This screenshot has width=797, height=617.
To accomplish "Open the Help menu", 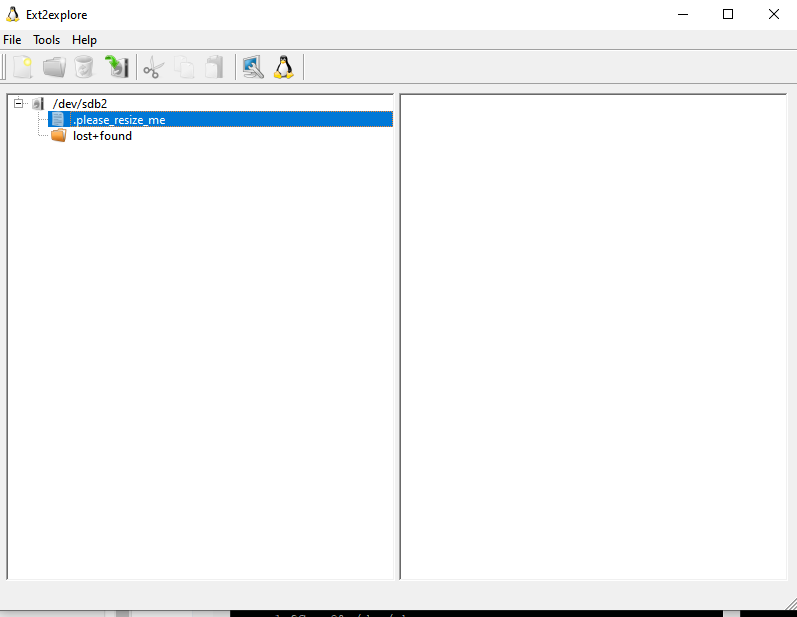I will click(x=85, y=40).
